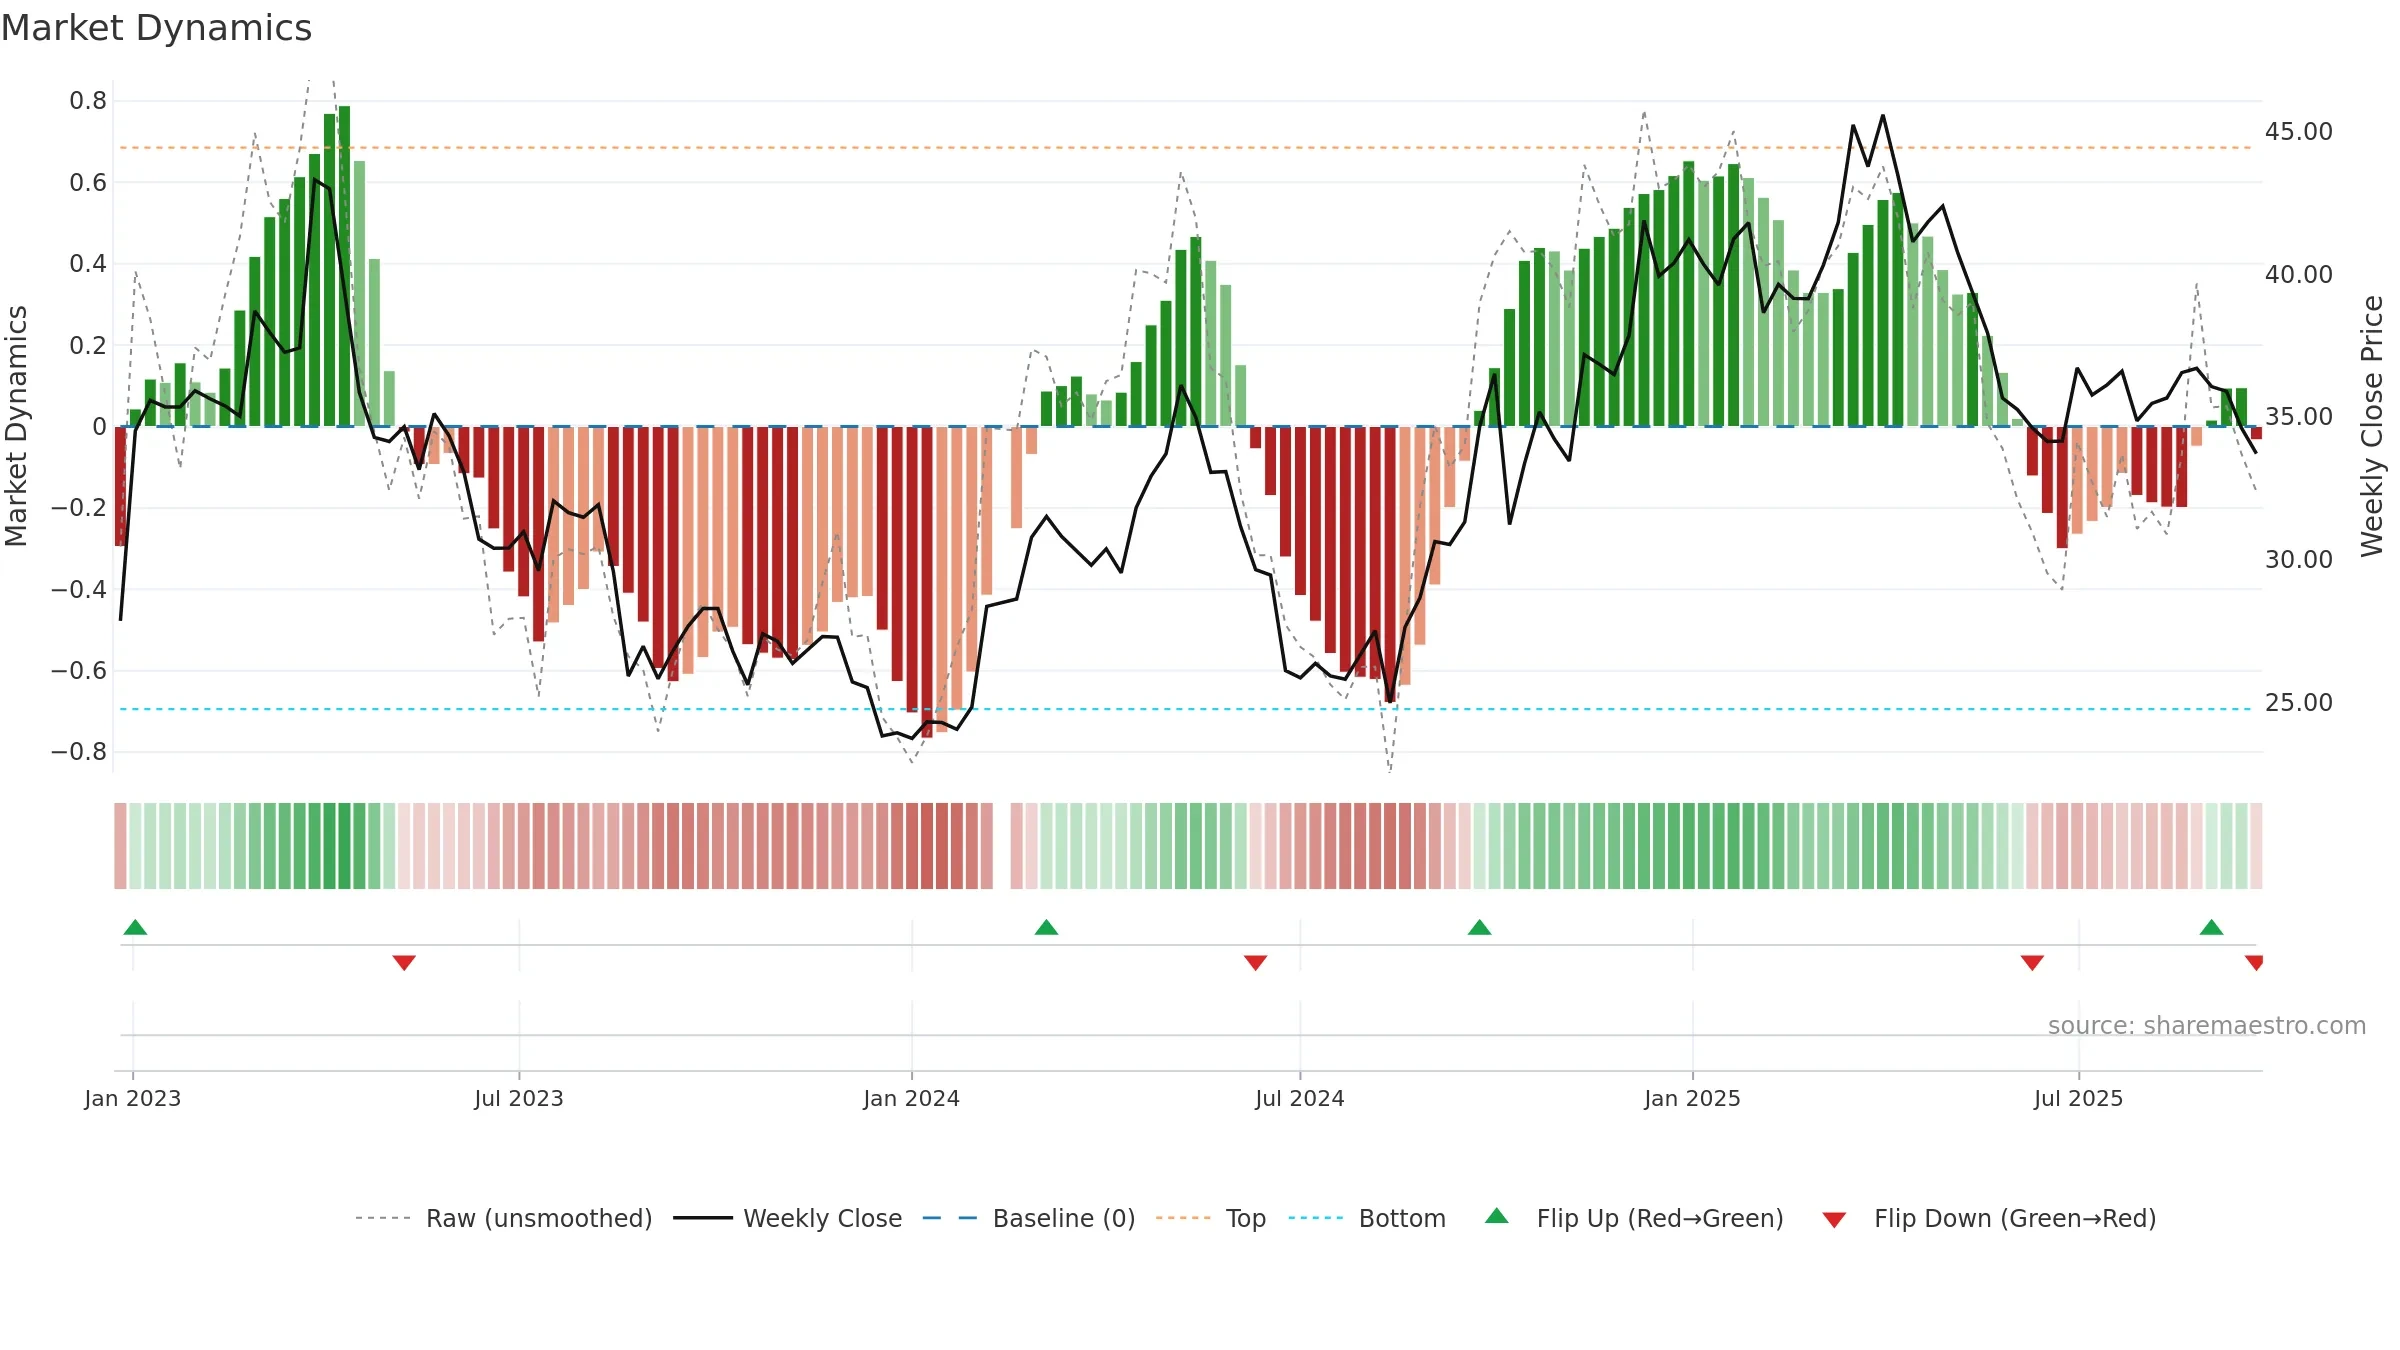Viewport: 2400px width, 1350px height.
Task: Click the 30.00 price tick label
Action: click(2299, 560)
